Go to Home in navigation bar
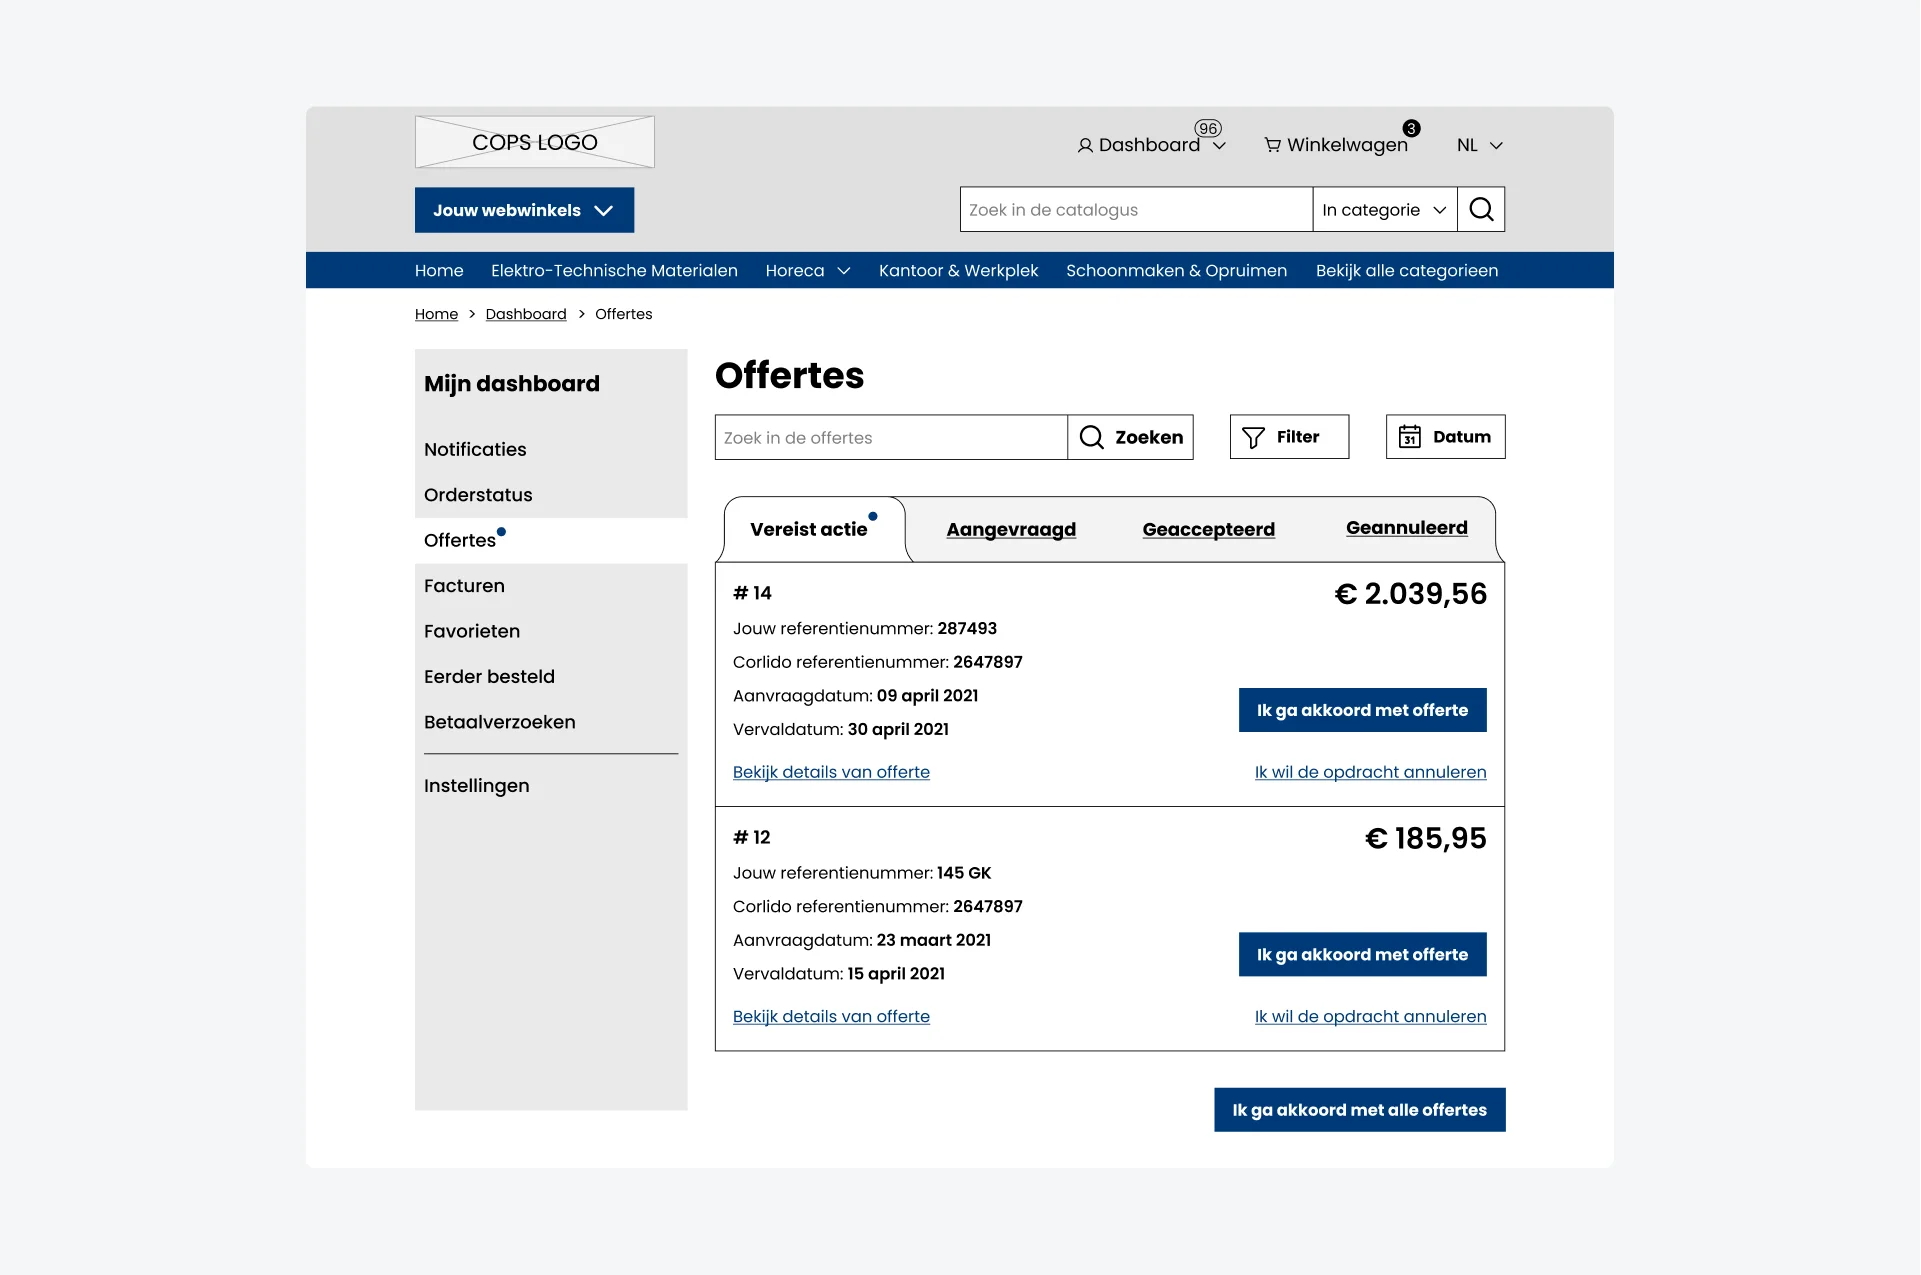Screen dimensions: 1921x1275 coord(439,271)
